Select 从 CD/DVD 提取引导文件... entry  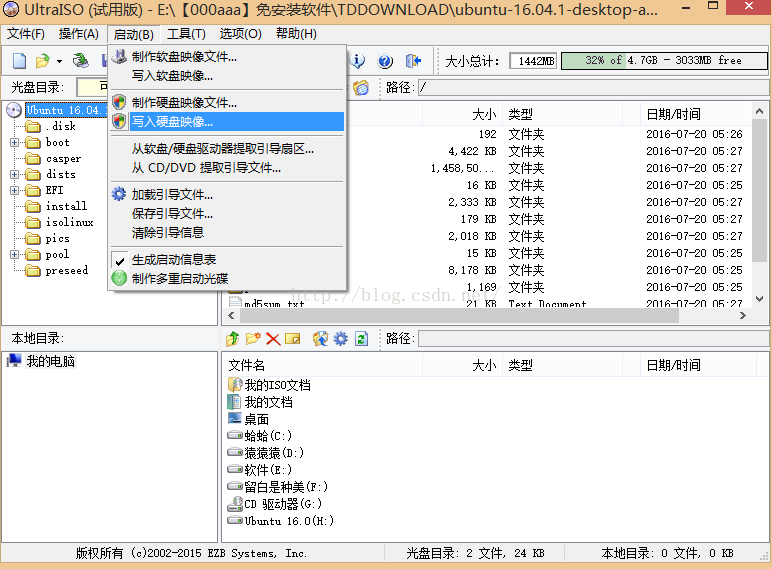(x=227, y=168)
